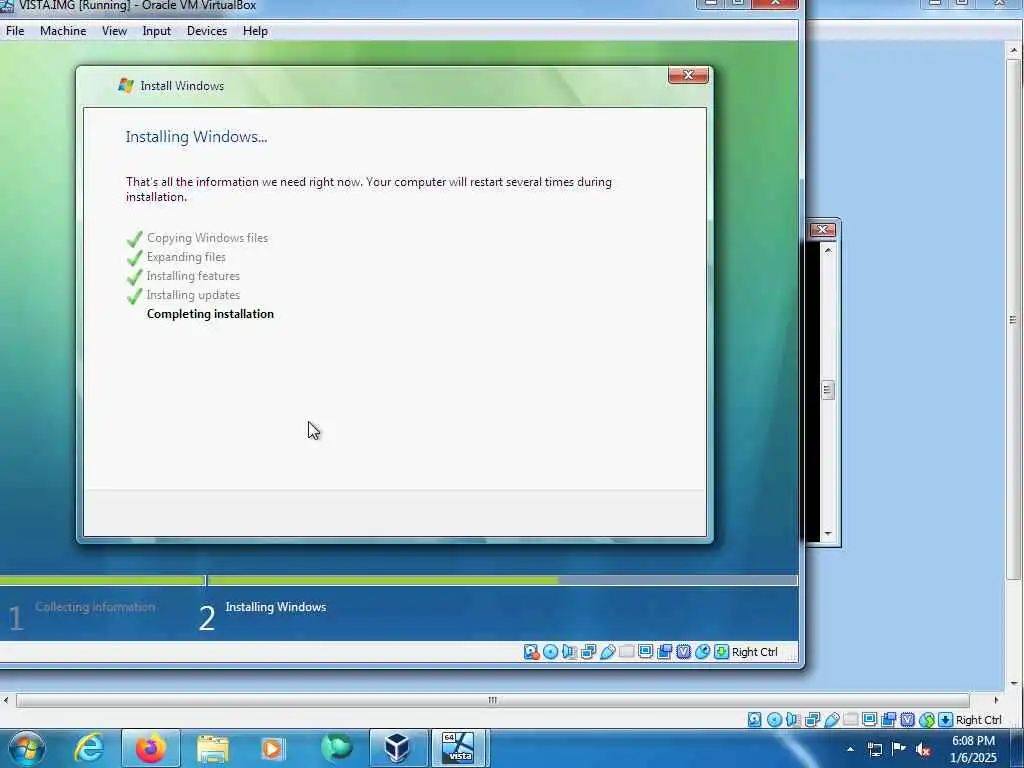Open the View menu

[114, 31]
